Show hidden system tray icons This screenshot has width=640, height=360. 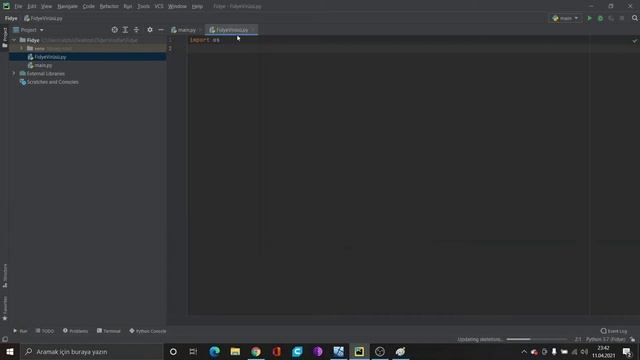tap(524, 351)
